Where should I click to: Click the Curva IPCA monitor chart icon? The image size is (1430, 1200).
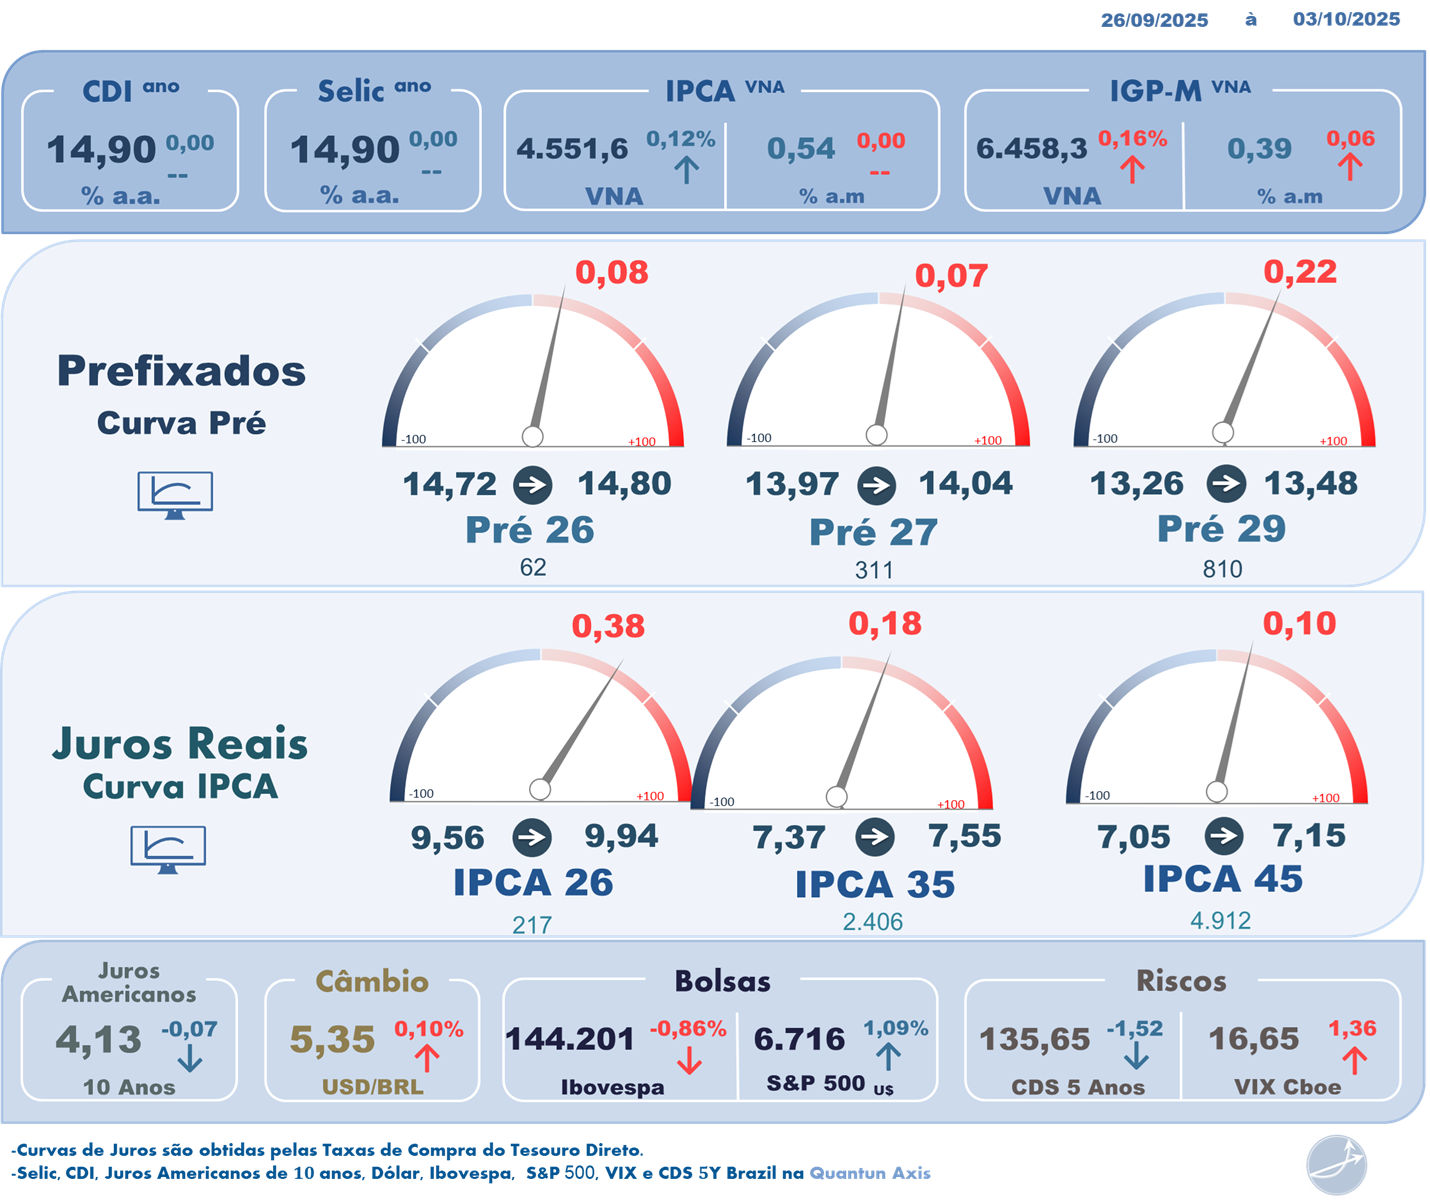[x=168, y=850]
